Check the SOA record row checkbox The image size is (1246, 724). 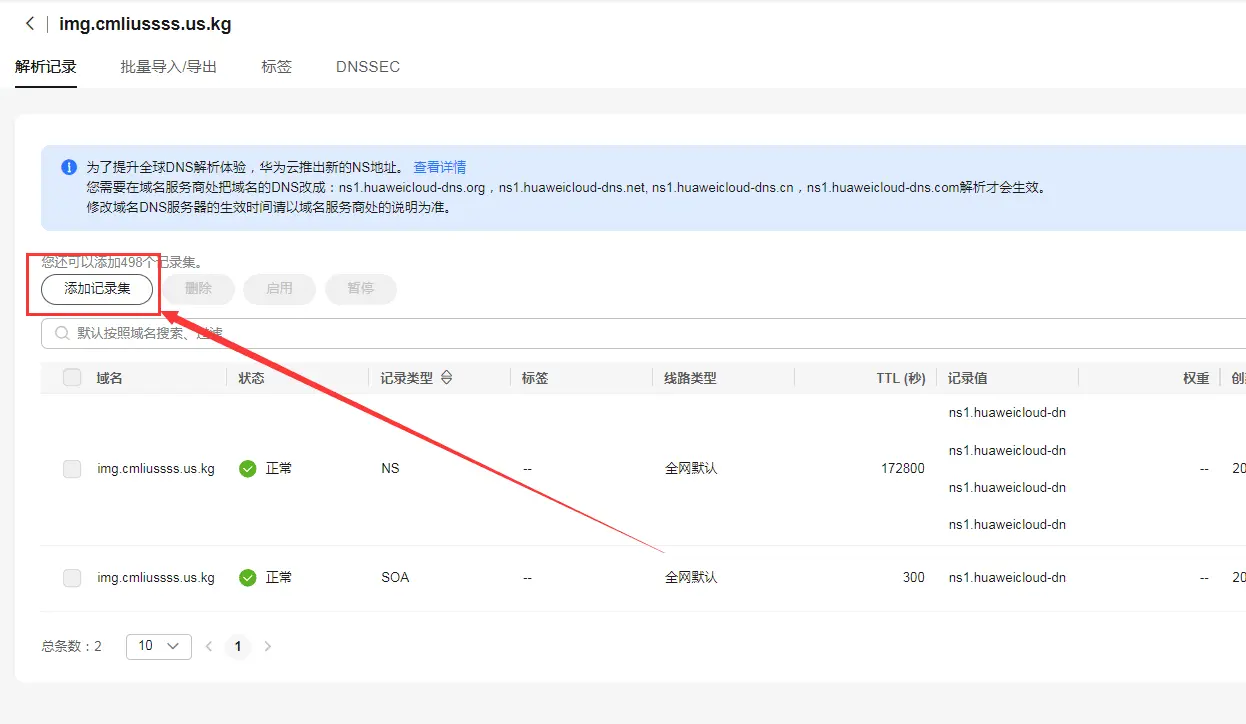[x=72, y=577]
